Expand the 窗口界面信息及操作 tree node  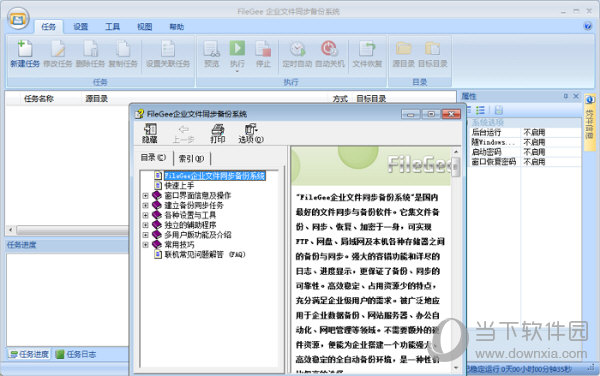[145, 195]
